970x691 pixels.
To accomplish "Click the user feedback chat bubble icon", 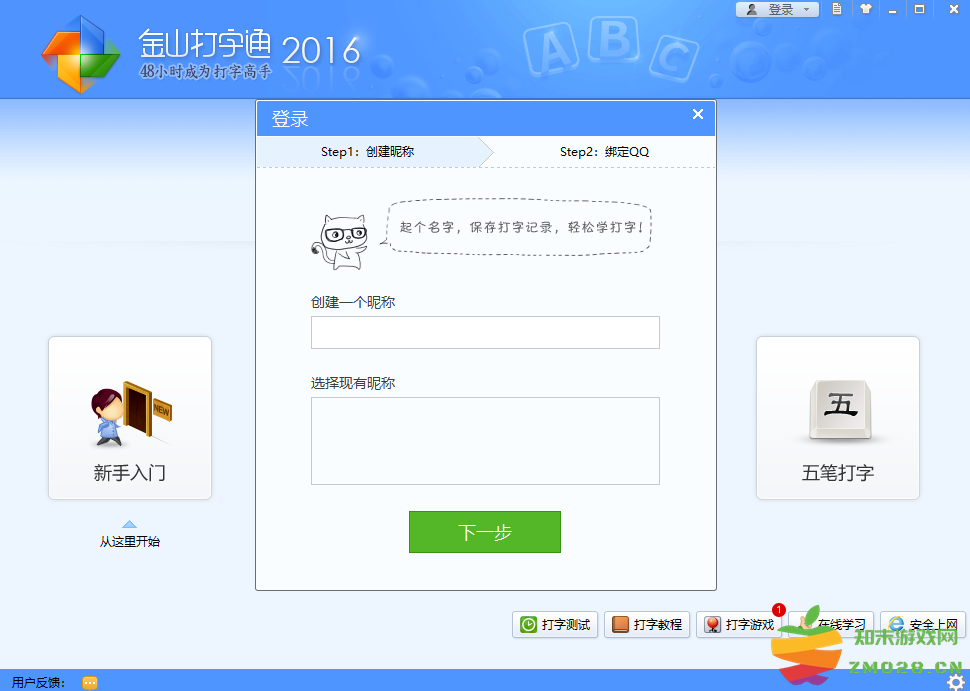I will tap(90, 682).
